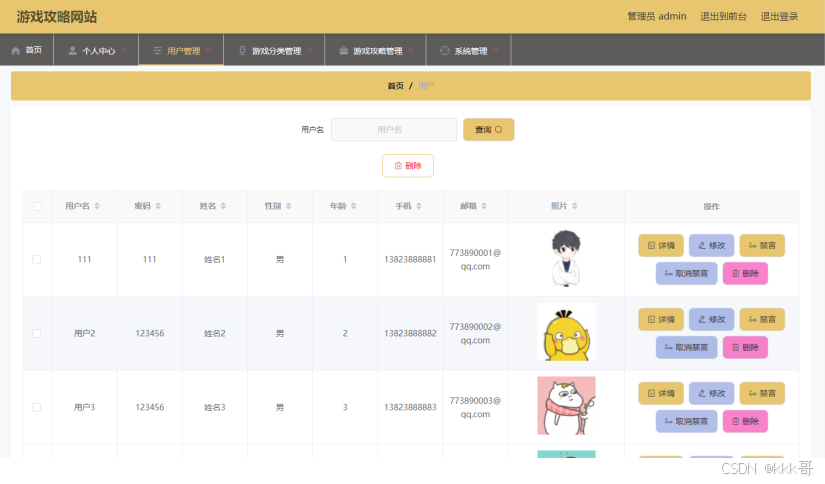
Task: Open 用户2's yellow duck photo
Action: coord(566,332)
